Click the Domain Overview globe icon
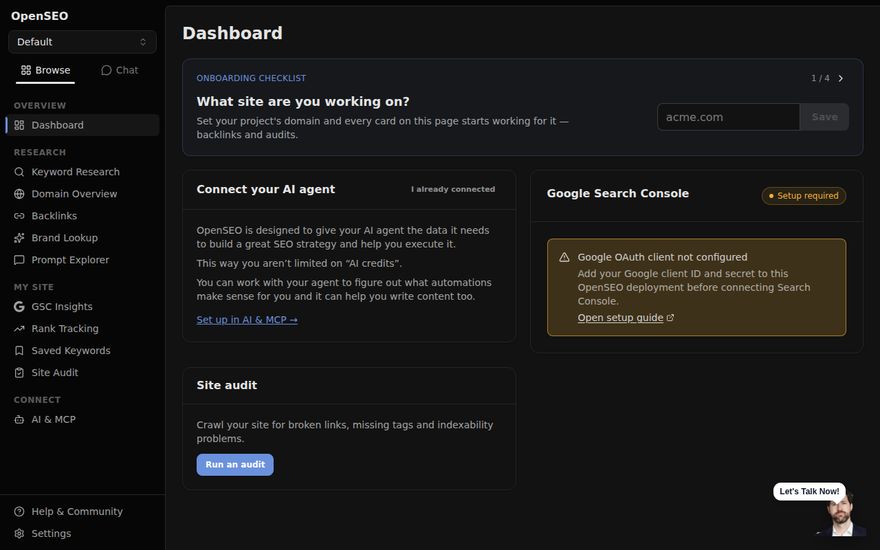 [x=19, y=194]
